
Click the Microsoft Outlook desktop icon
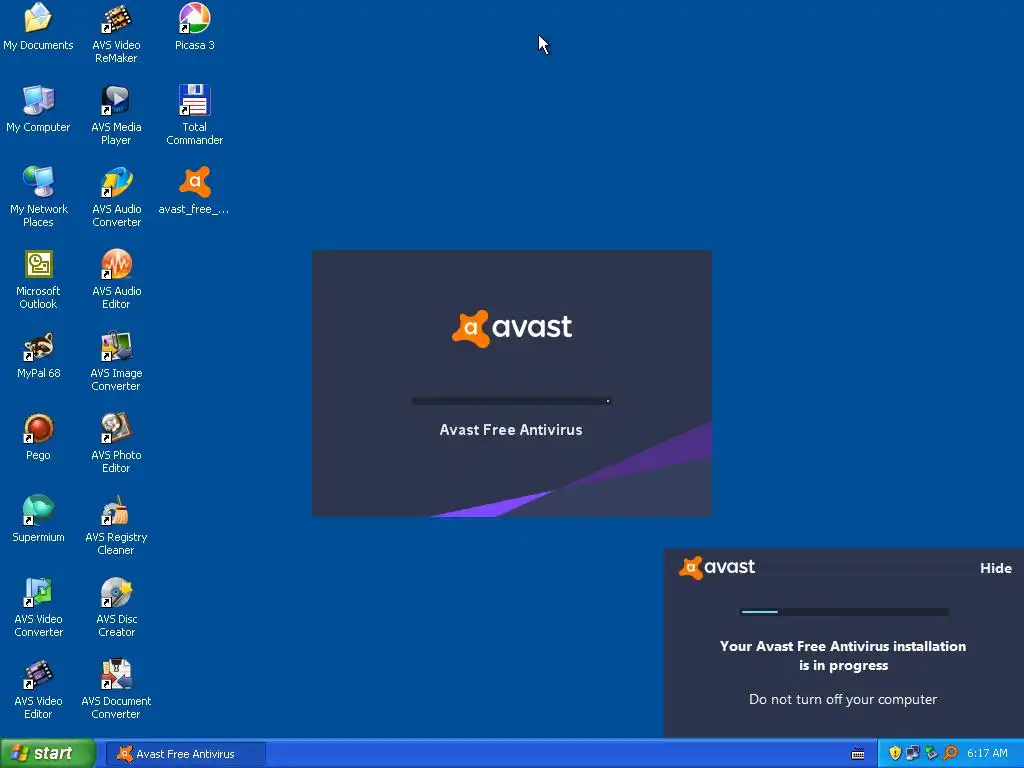[38, 280]
